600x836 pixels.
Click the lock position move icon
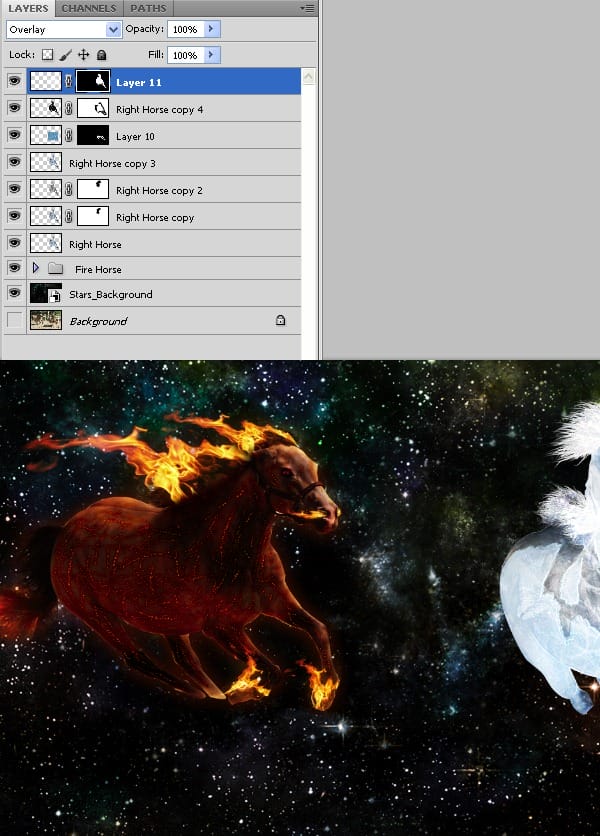(x=84, y=55)
